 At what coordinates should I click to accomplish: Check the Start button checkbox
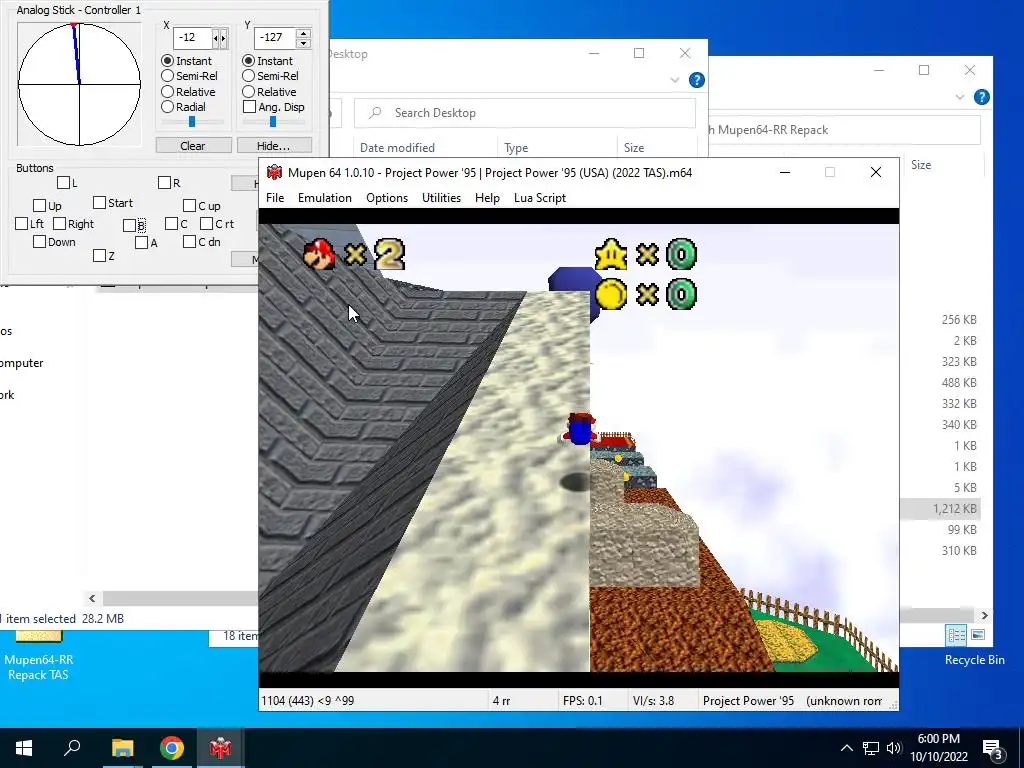click(x=99, y=203)
